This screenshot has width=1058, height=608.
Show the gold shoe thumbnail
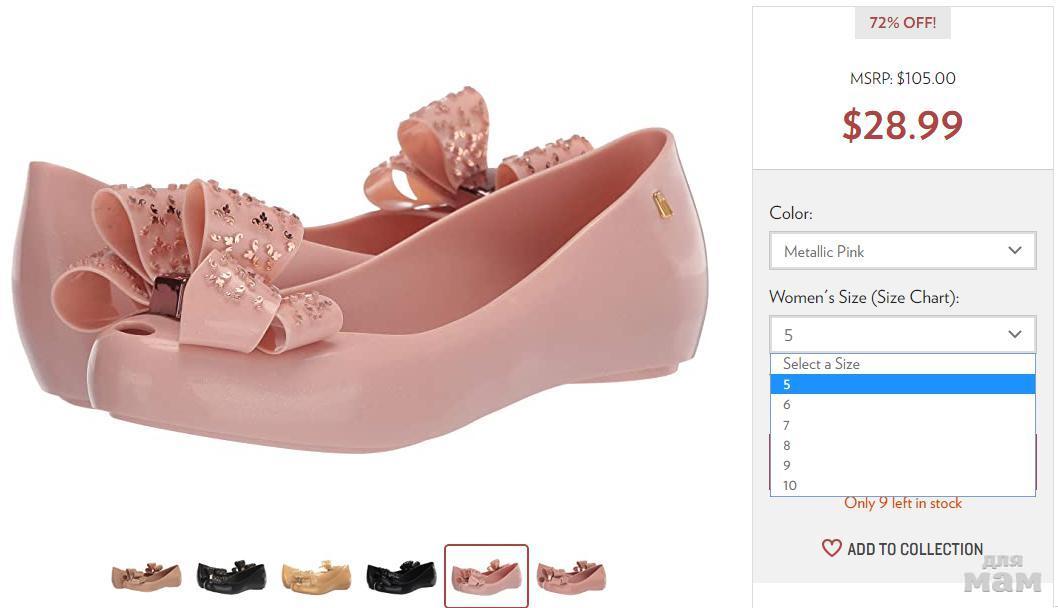tap(316, 576)
